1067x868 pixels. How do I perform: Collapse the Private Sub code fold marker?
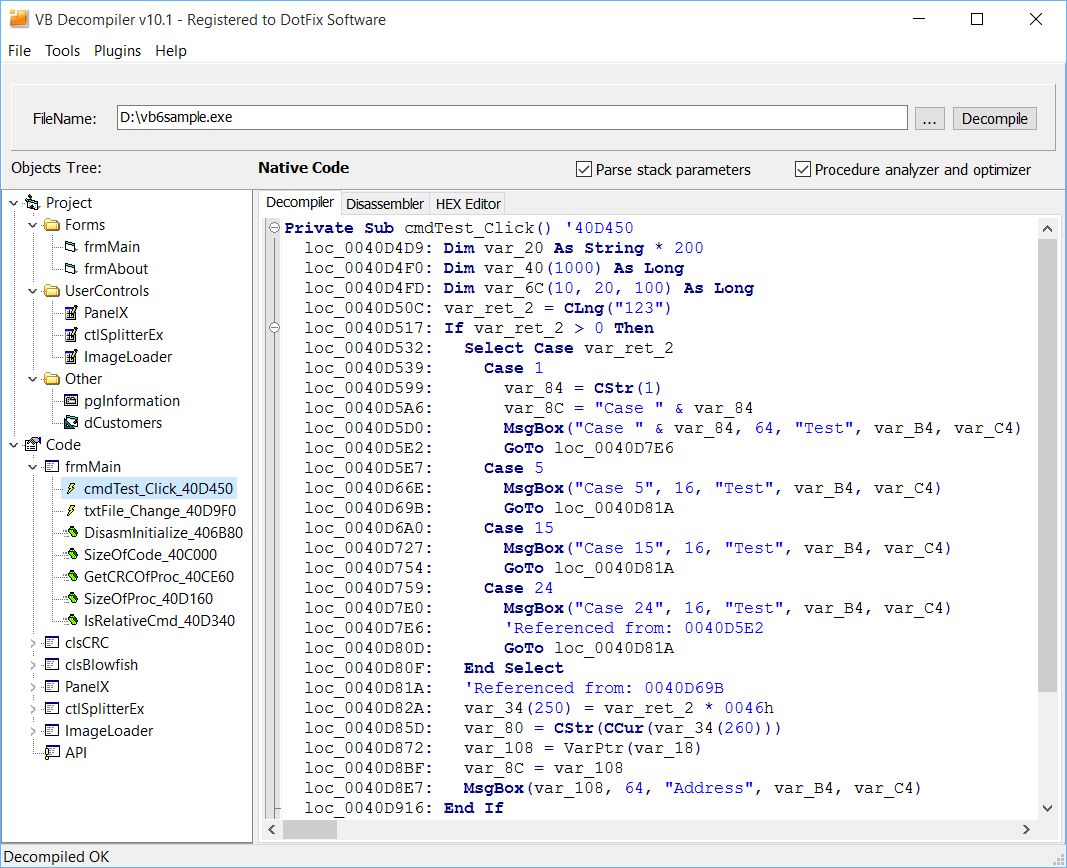pos(274,228)
